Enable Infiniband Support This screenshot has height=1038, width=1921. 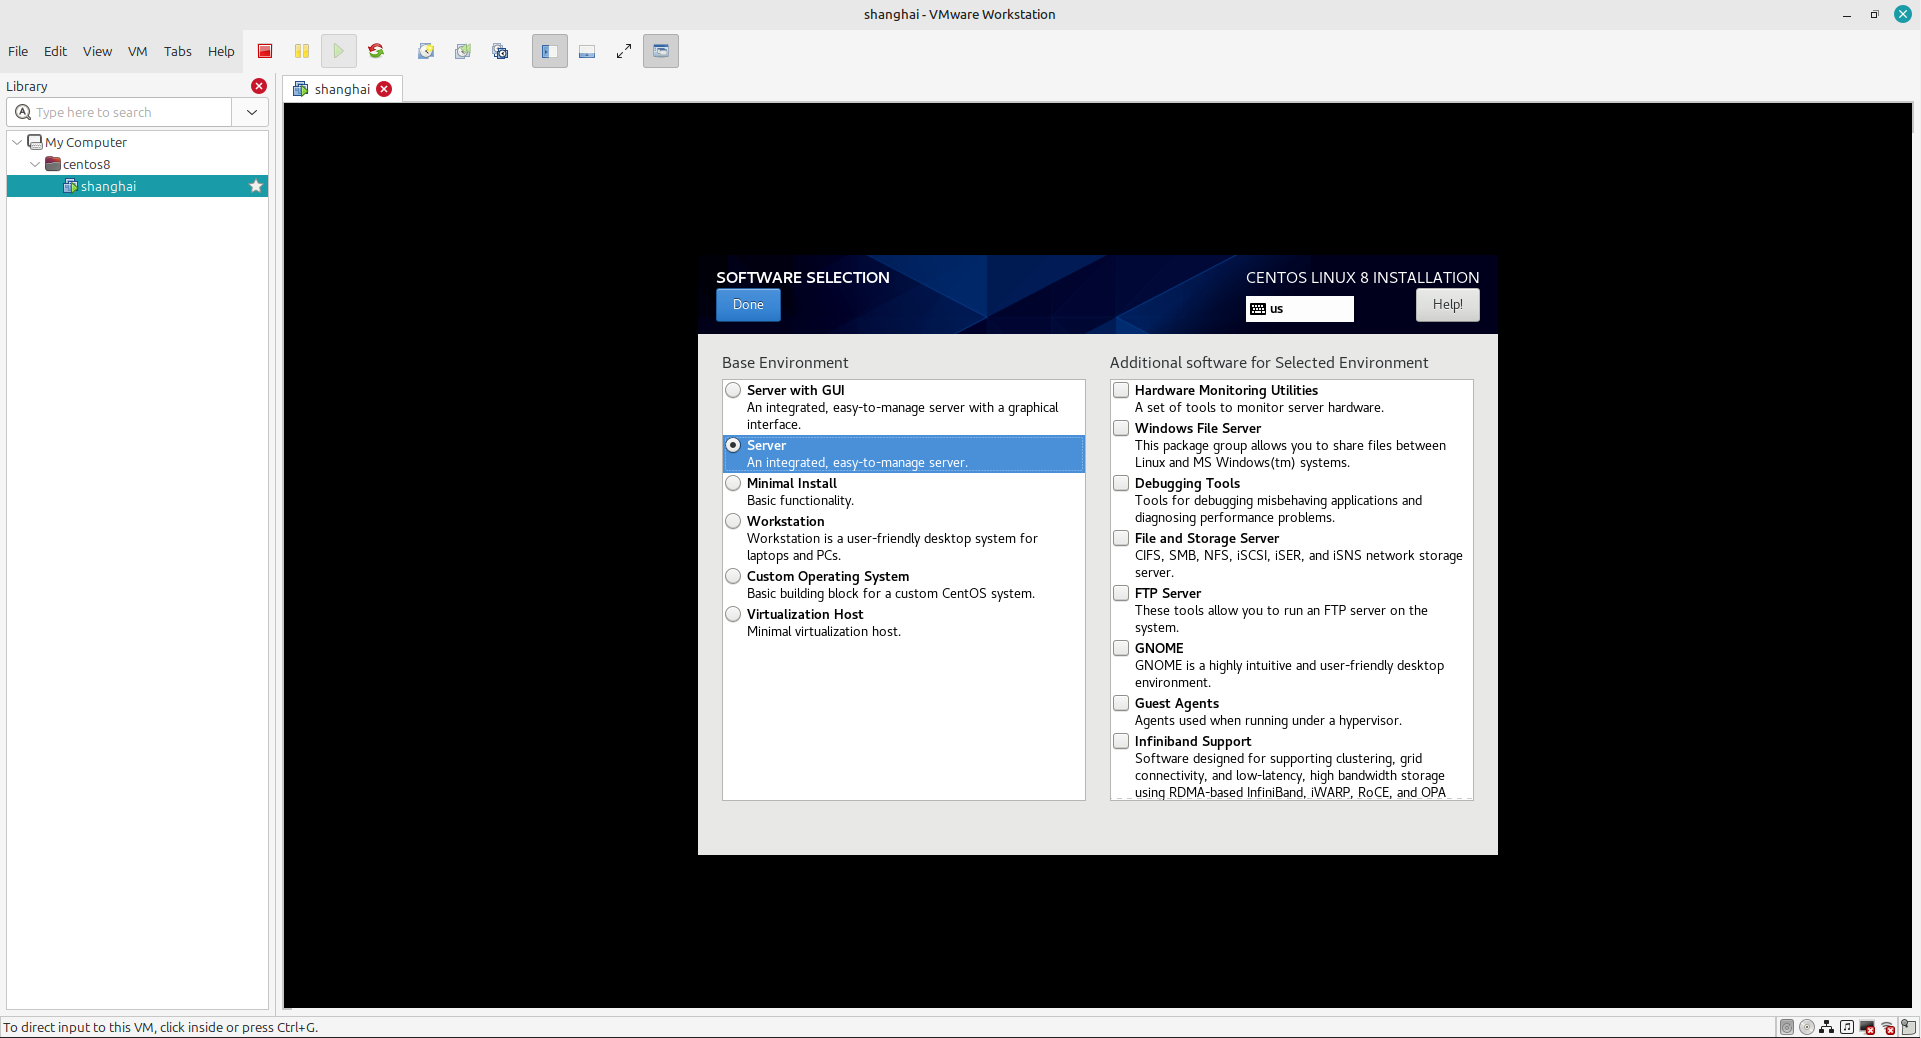click(x=1122, y=741)
